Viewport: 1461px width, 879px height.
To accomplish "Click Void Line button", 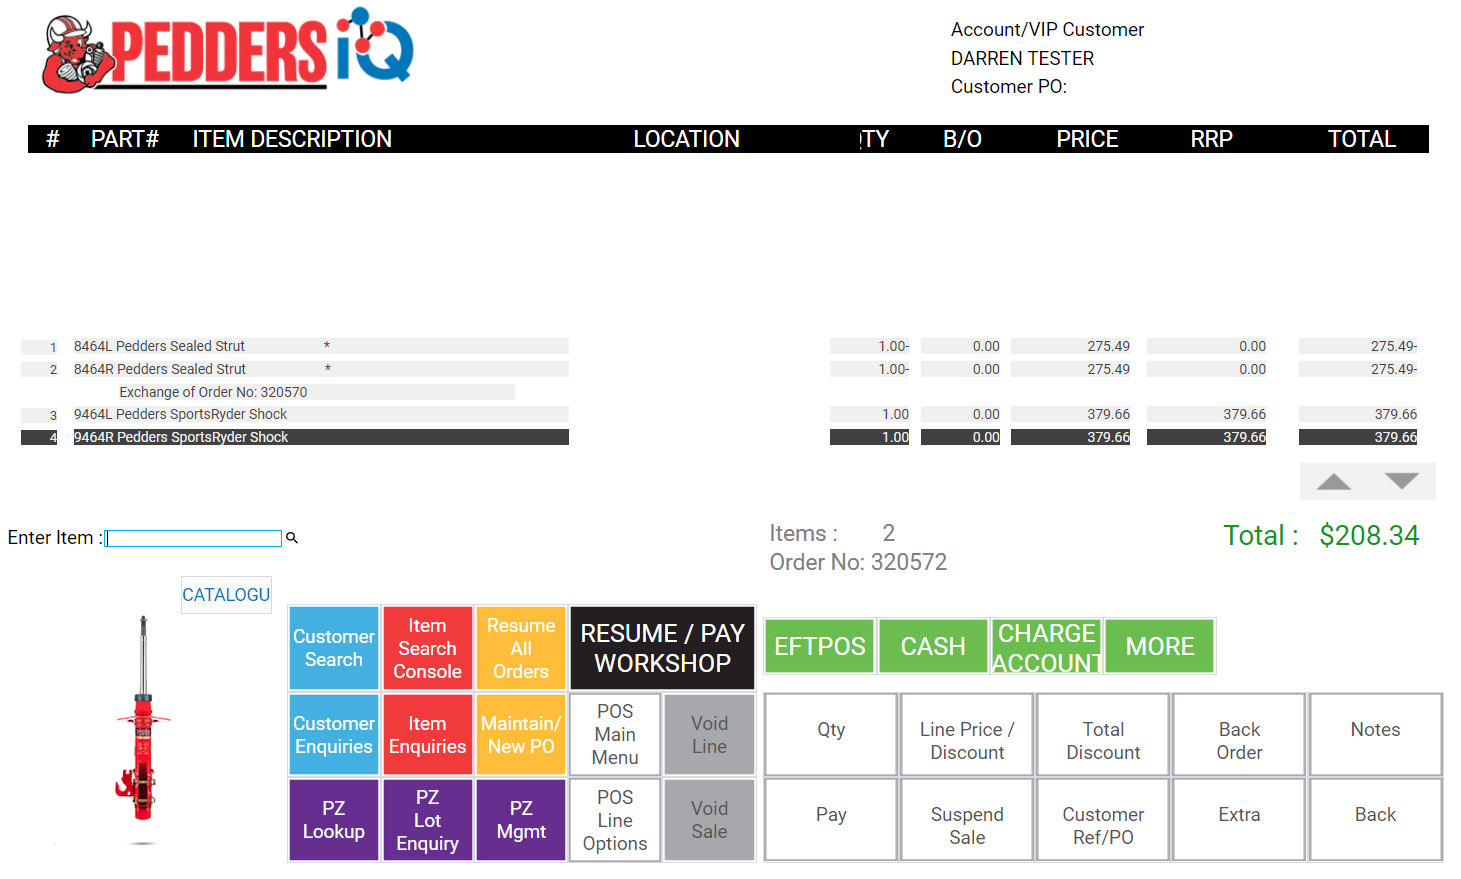I will click(709, 735).
